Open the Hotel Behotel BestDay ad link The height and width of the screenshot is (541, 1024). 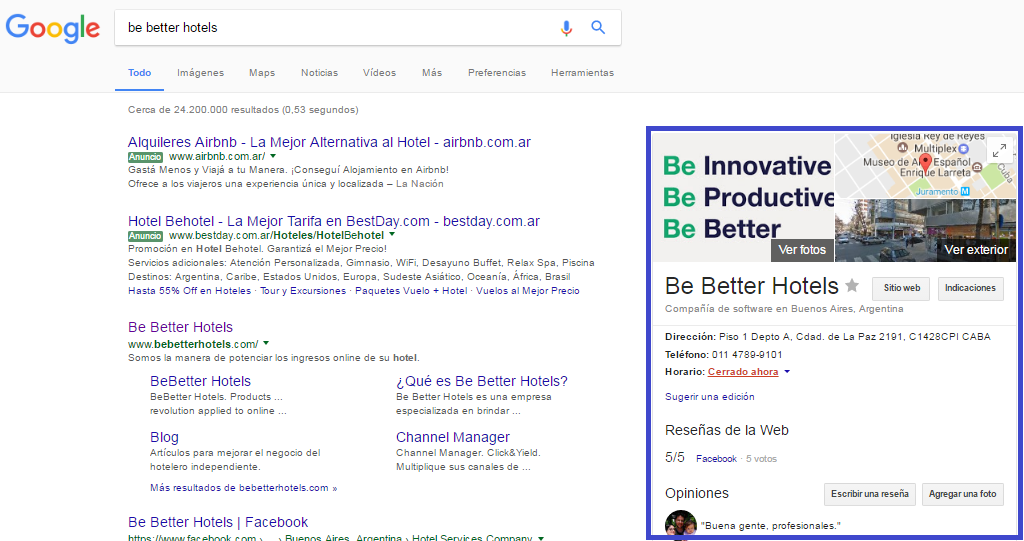coord(334,221)
